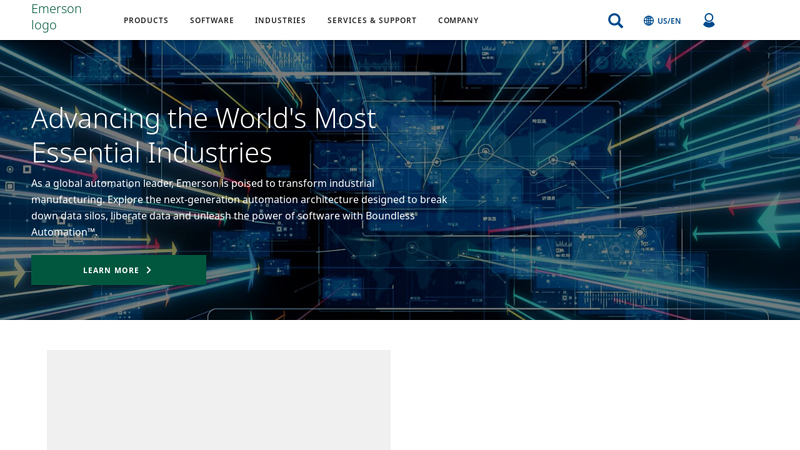Click the sentence starting 'As a global automation leader'
800x450 pixels.
(x=202, y=183)
